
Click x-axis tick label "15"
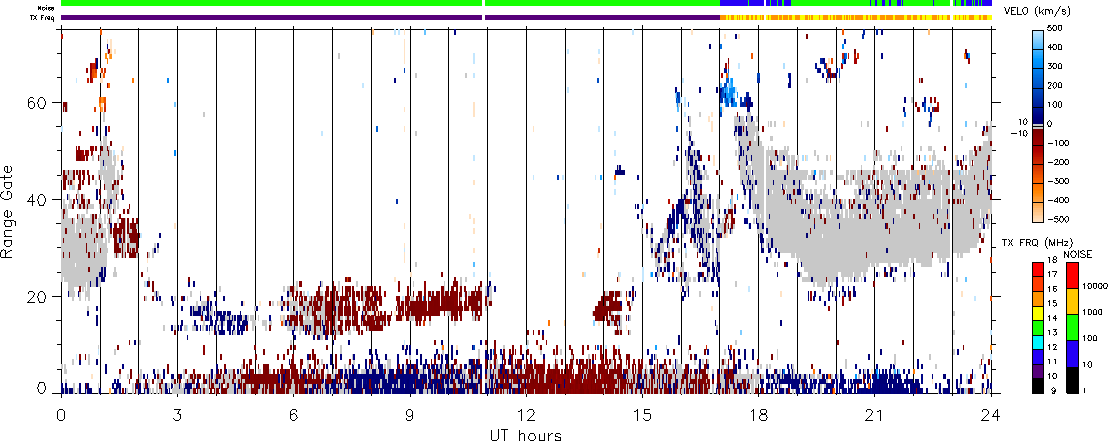(x=642, y=416)
